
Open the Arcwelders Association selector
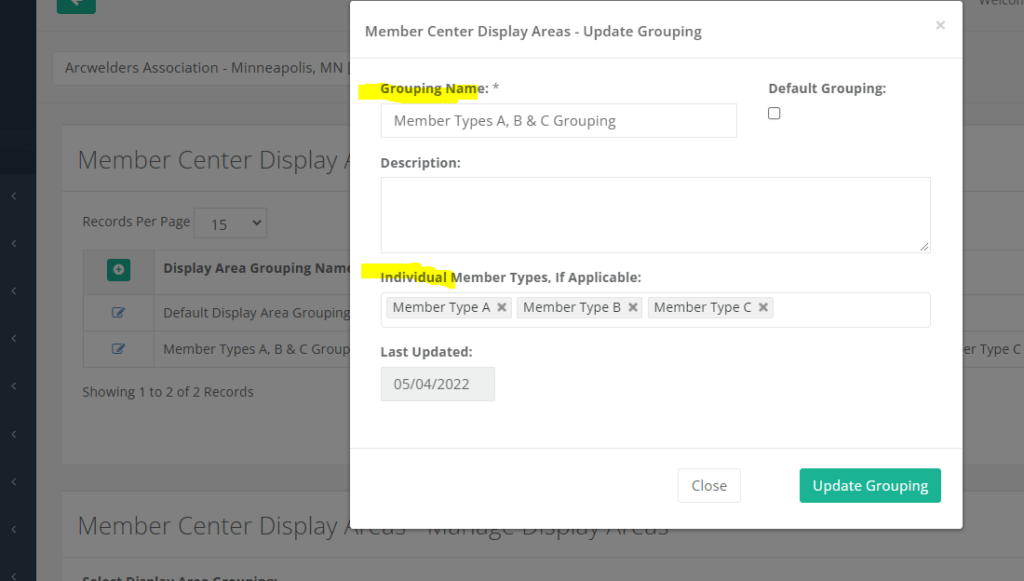200,68
